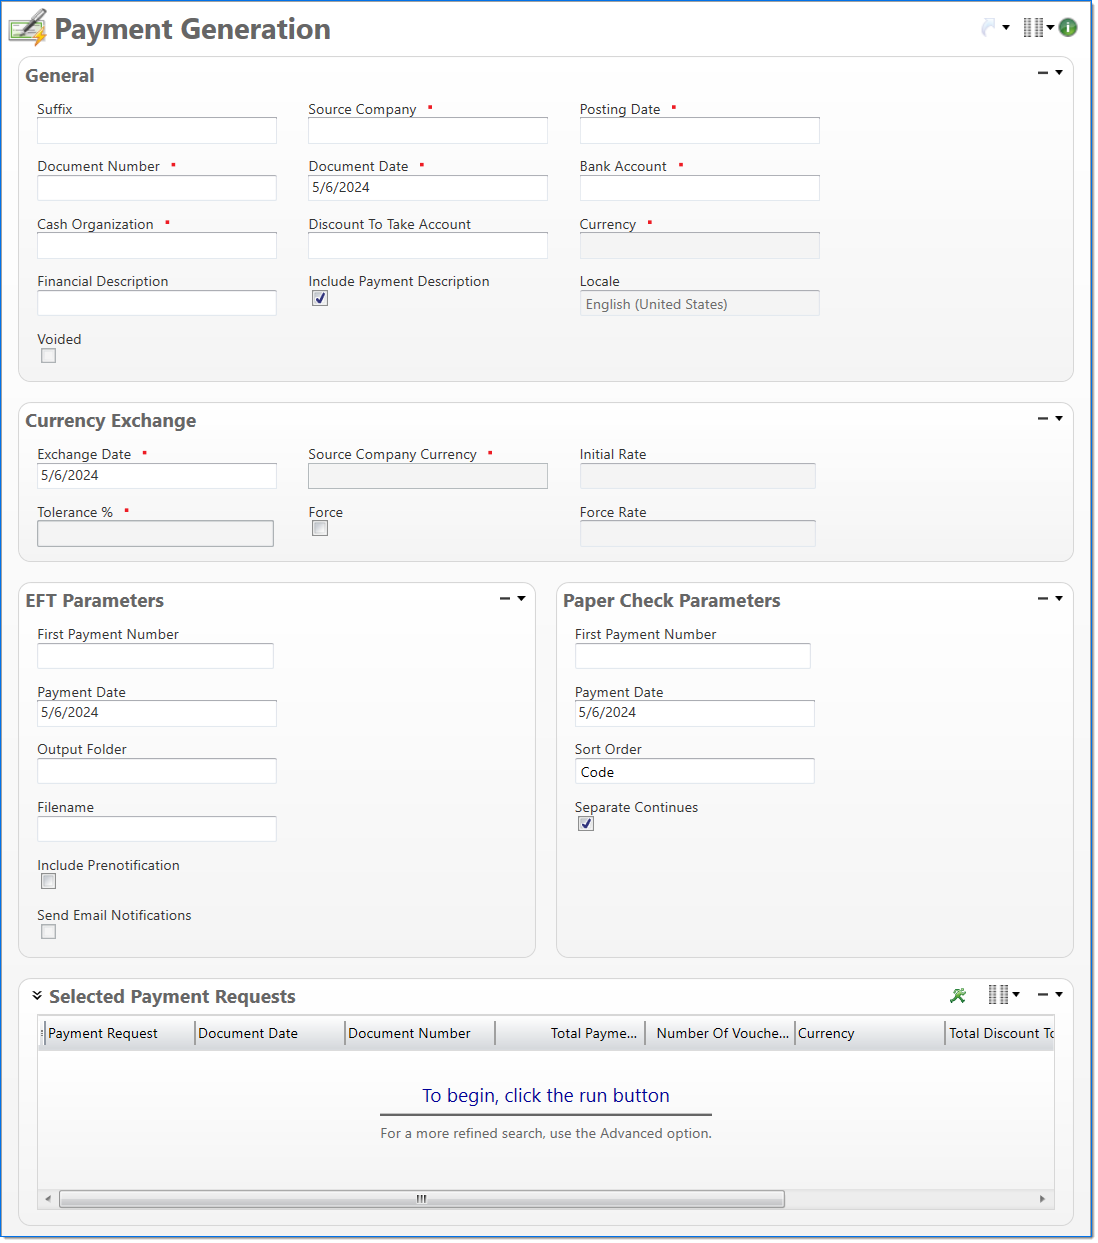Click the green info icon in header
Image resolution: width=1098 pixels, height=1243 pixels.
point(1068,28)
